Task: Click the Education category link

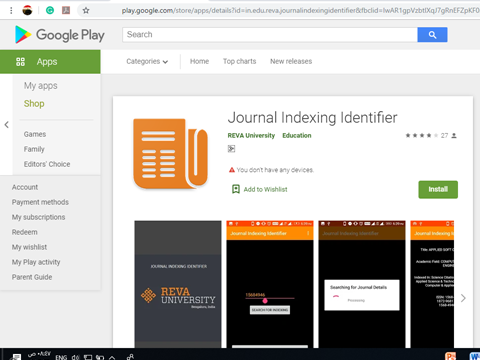Action: 297,135
